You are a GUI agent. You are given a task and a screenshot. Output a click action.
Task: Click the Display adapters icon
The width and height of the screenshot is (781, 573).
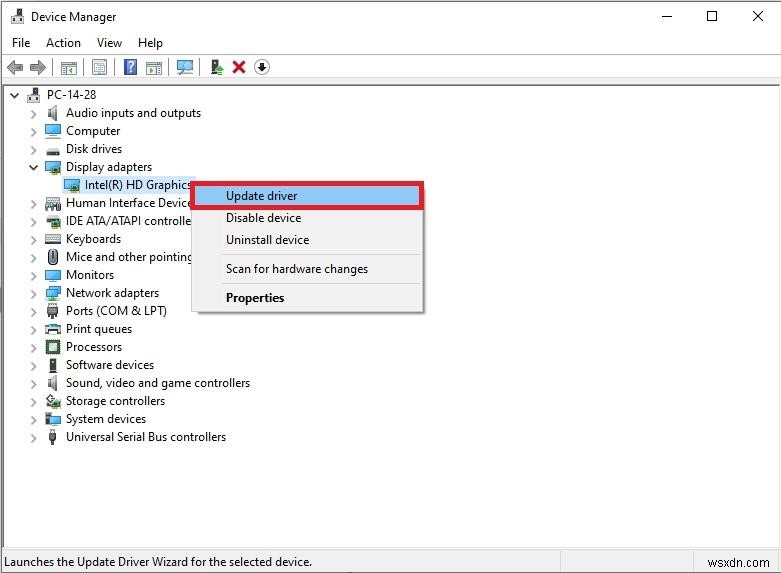tap(53, 167)
